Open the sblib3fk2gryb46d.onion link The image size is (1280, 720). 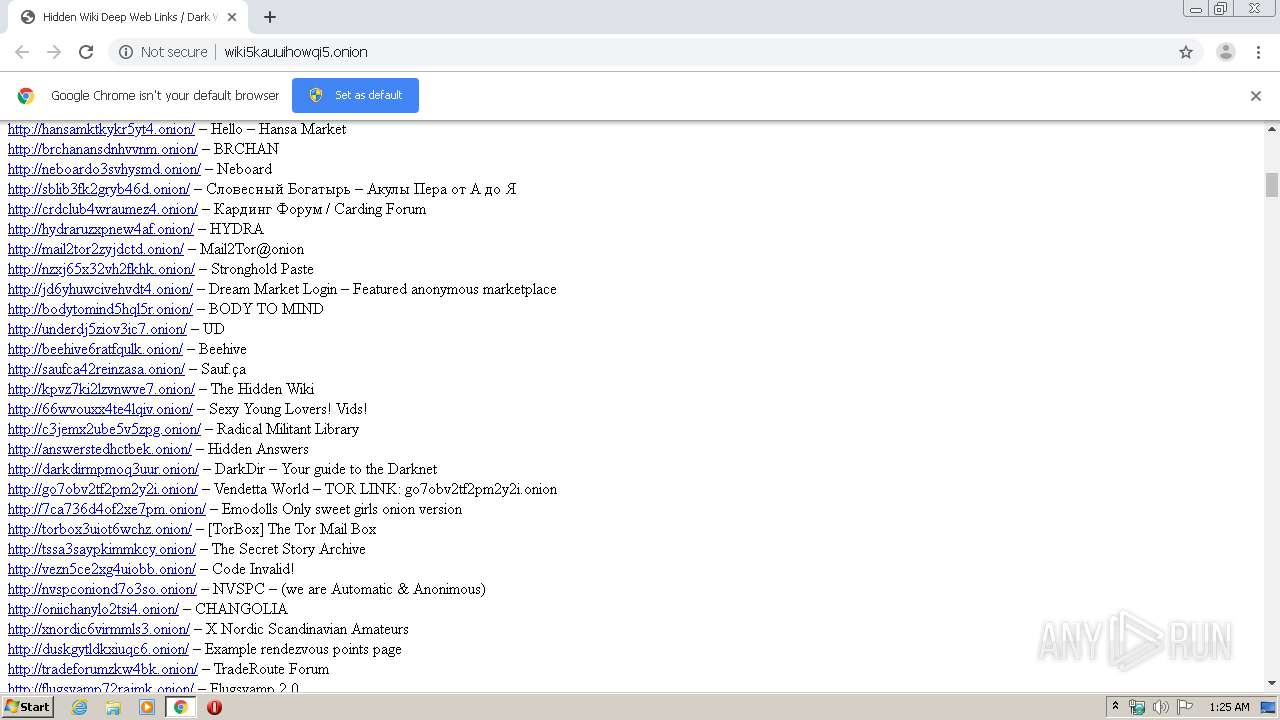pos(99,189)
